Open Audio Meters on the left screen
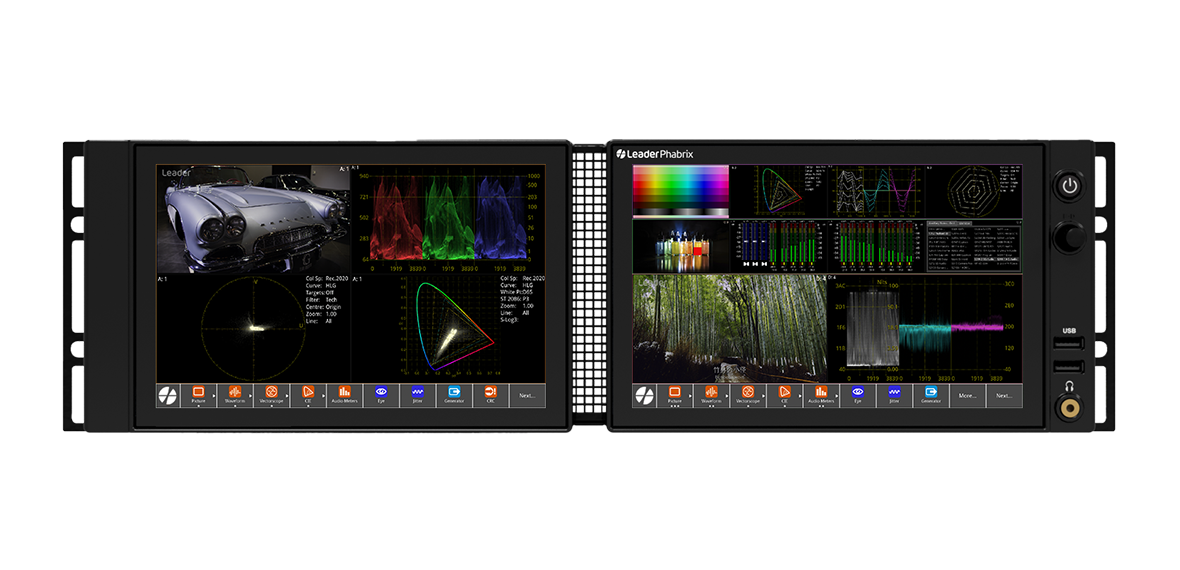This screenshot has width=1180, height=570. tap(345, 395)
